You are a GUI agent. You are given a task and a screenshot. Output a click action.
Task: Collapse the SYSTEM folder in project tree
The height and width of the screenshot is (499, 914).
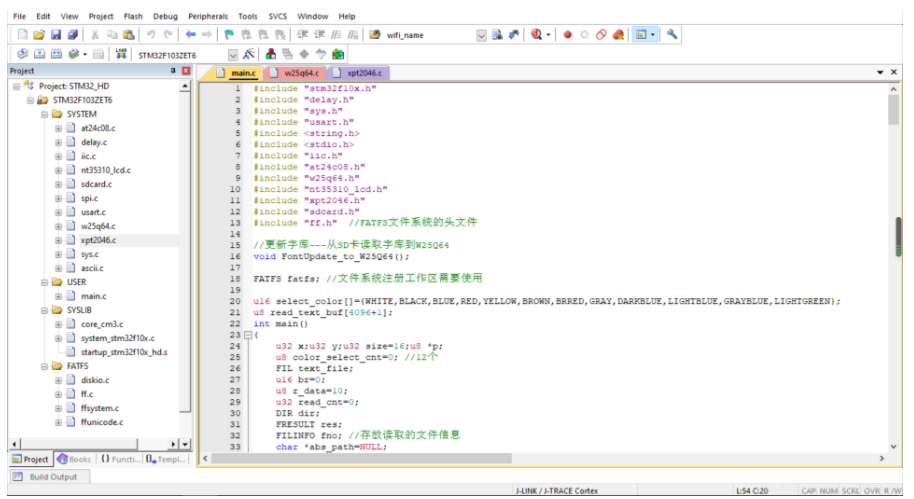coord(44,114)
